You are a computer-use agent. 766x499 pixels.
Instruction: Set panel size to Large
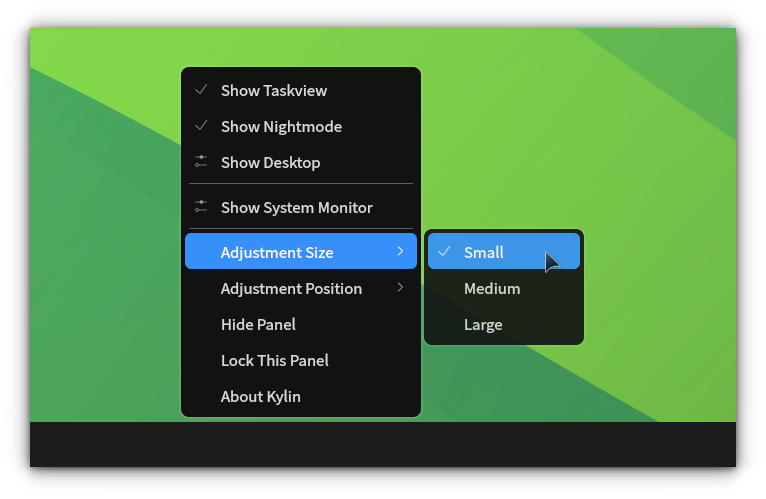[x=483, y=324]
